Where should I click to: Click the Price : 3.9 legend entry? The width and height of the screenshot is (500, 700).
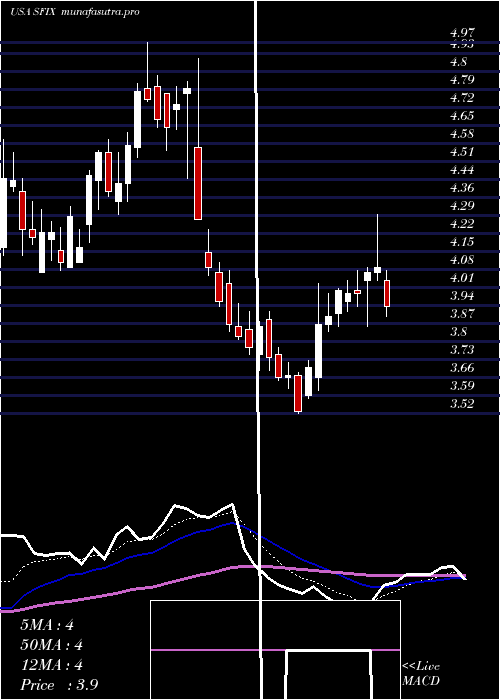click(59, 685)
